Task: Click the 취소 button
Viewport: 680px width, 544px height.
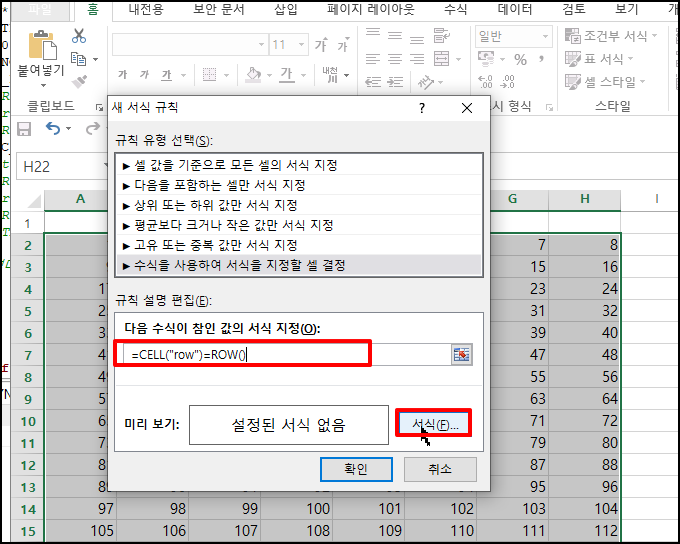Action: pyautogui.click(x=440, y=469)
